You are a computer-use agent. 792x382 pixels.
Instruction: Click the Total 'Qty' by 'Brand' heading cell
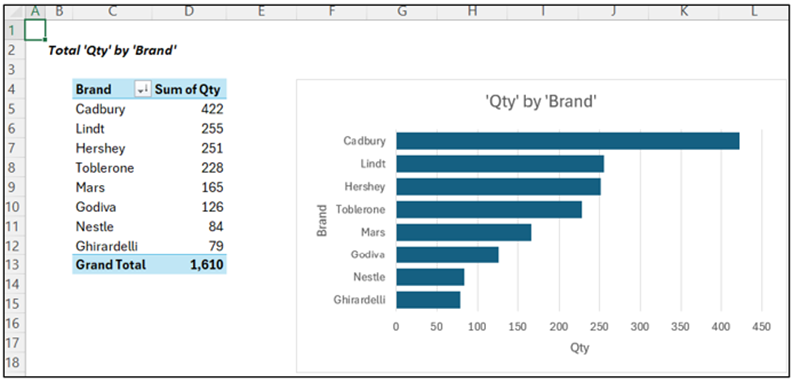coord(113,50)
